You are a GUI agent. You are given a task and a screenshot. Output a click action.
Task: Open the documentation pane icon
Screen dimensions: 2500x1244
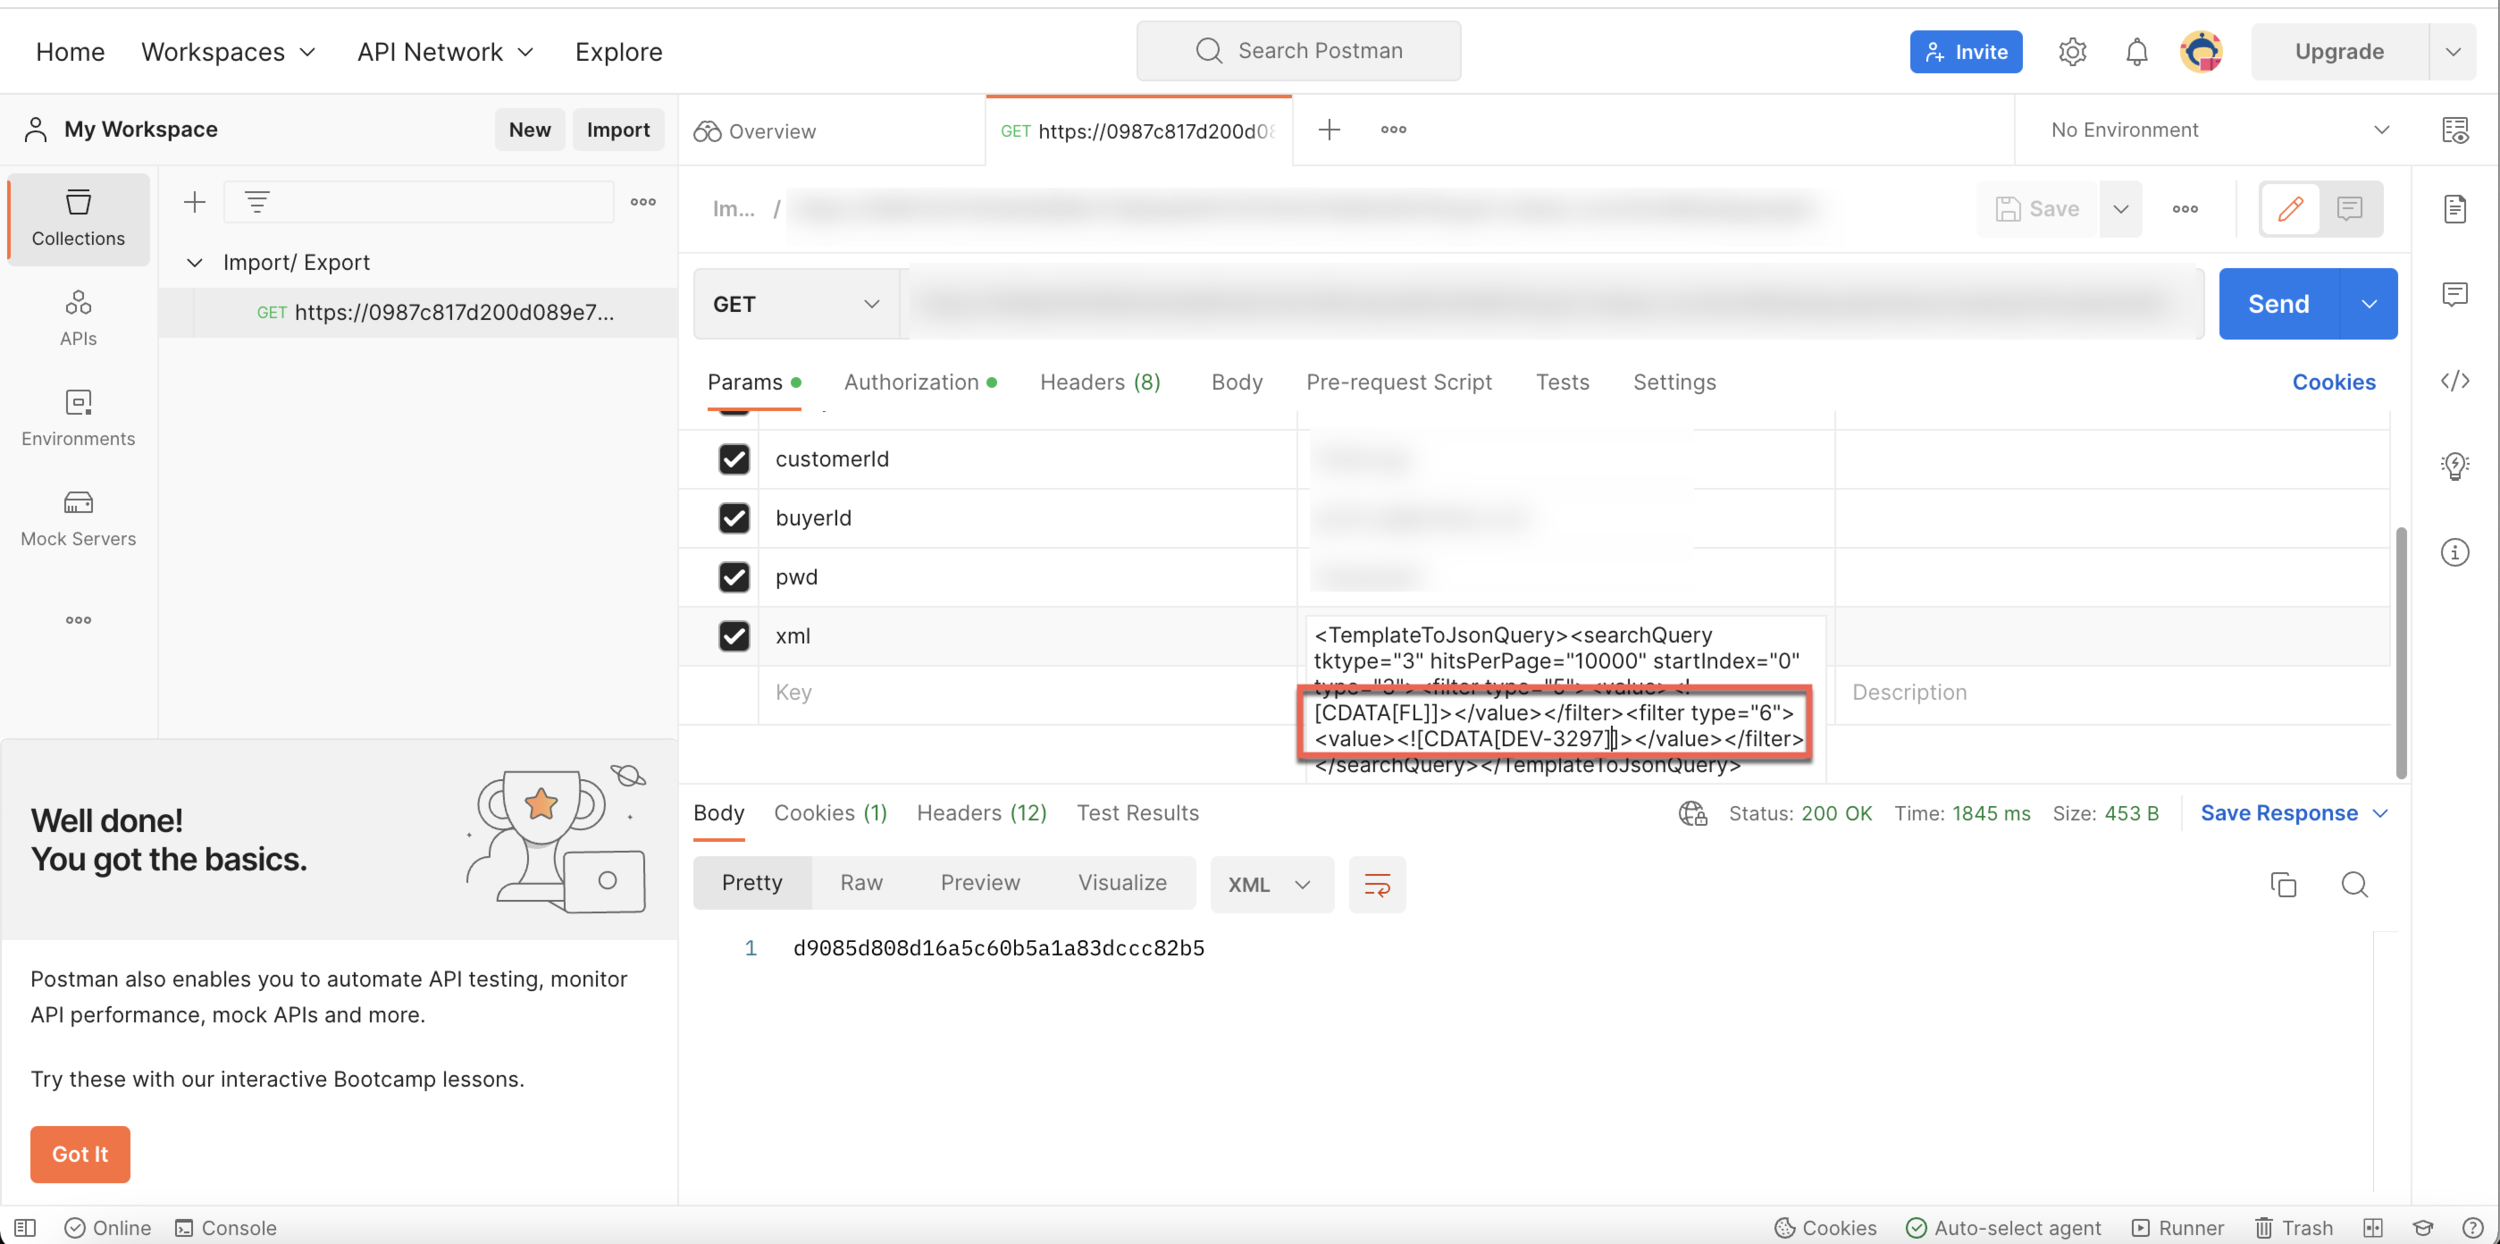coord(2455,209)
